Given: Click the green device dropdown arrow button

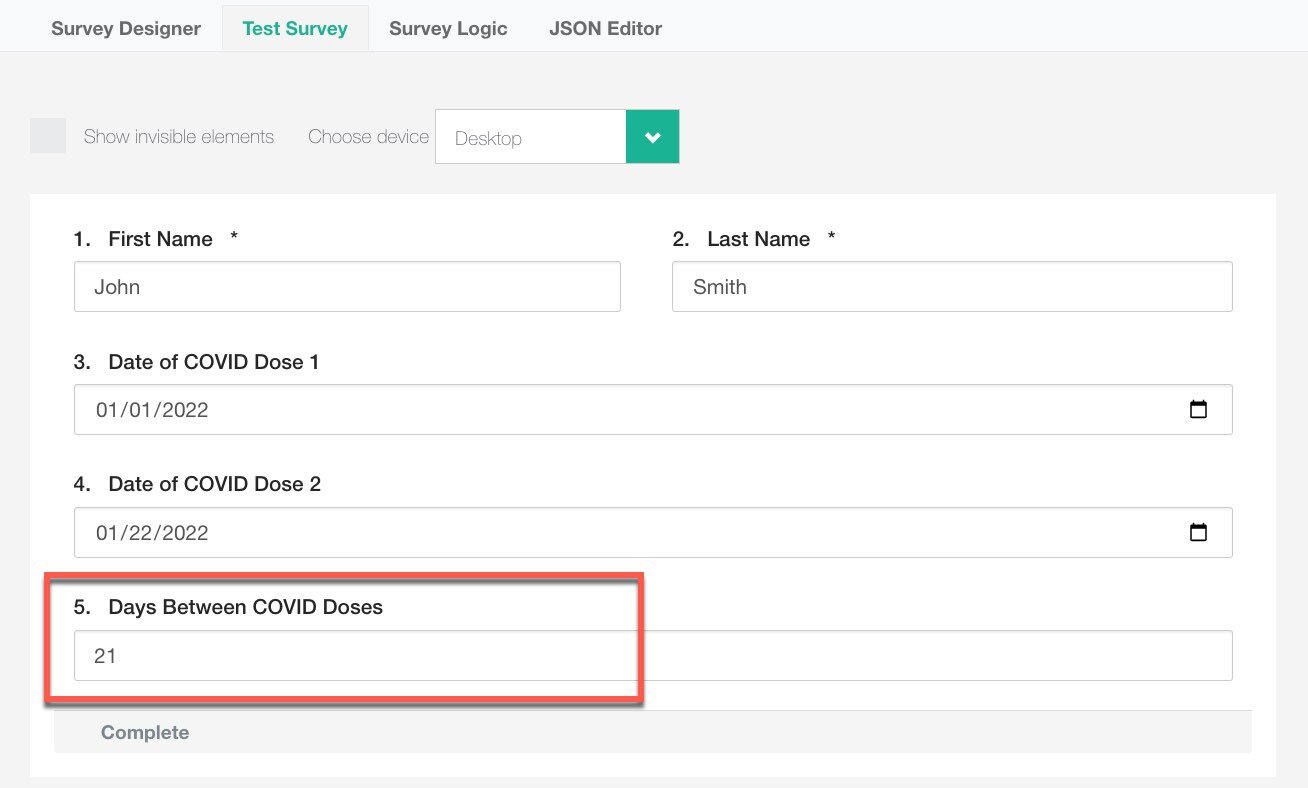Looking at the screenshot, I should click(652, 137).
